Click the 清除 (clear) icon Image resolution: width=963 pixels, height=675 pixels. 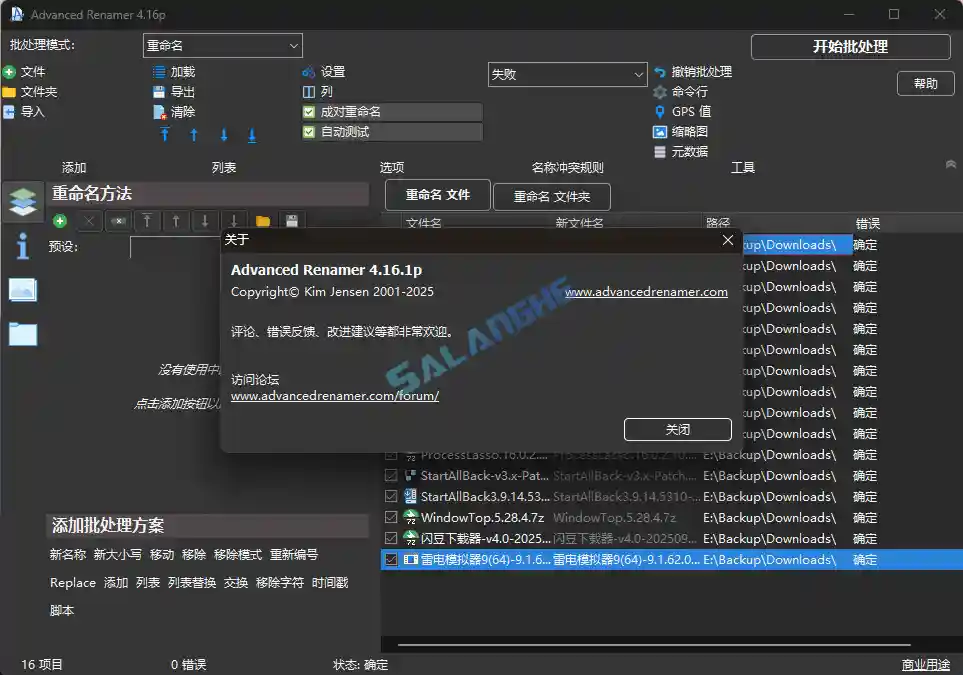click(161, 111)
